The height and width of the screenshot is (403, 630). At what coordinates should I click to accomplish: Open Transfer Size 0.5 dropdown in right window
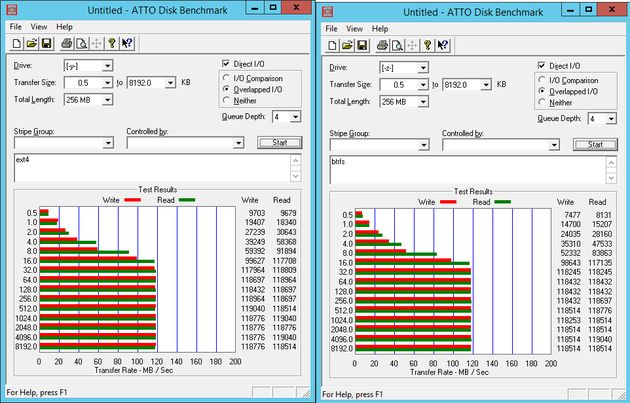(x=423, y=85)
